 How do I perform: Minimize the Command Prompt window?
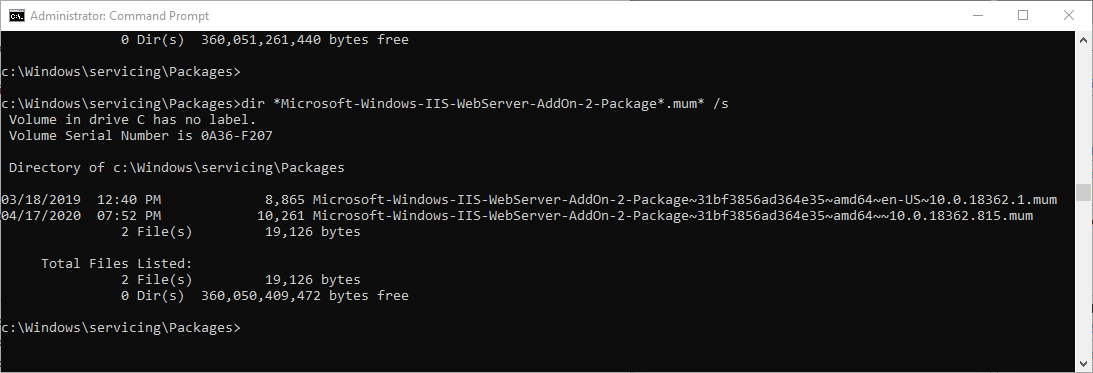[977, 15]
